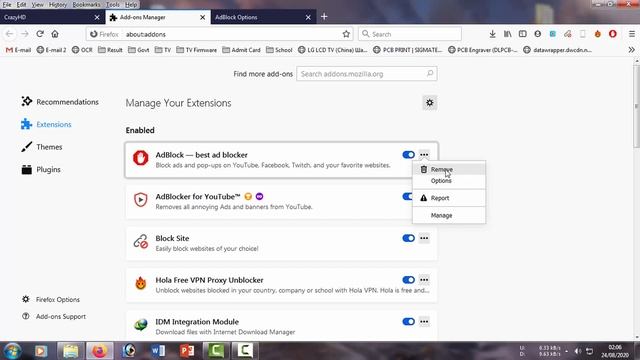The width and height of the screenshot is (640, 360).
Task: Open Themes in the sidebar
Action: [42, 147]
